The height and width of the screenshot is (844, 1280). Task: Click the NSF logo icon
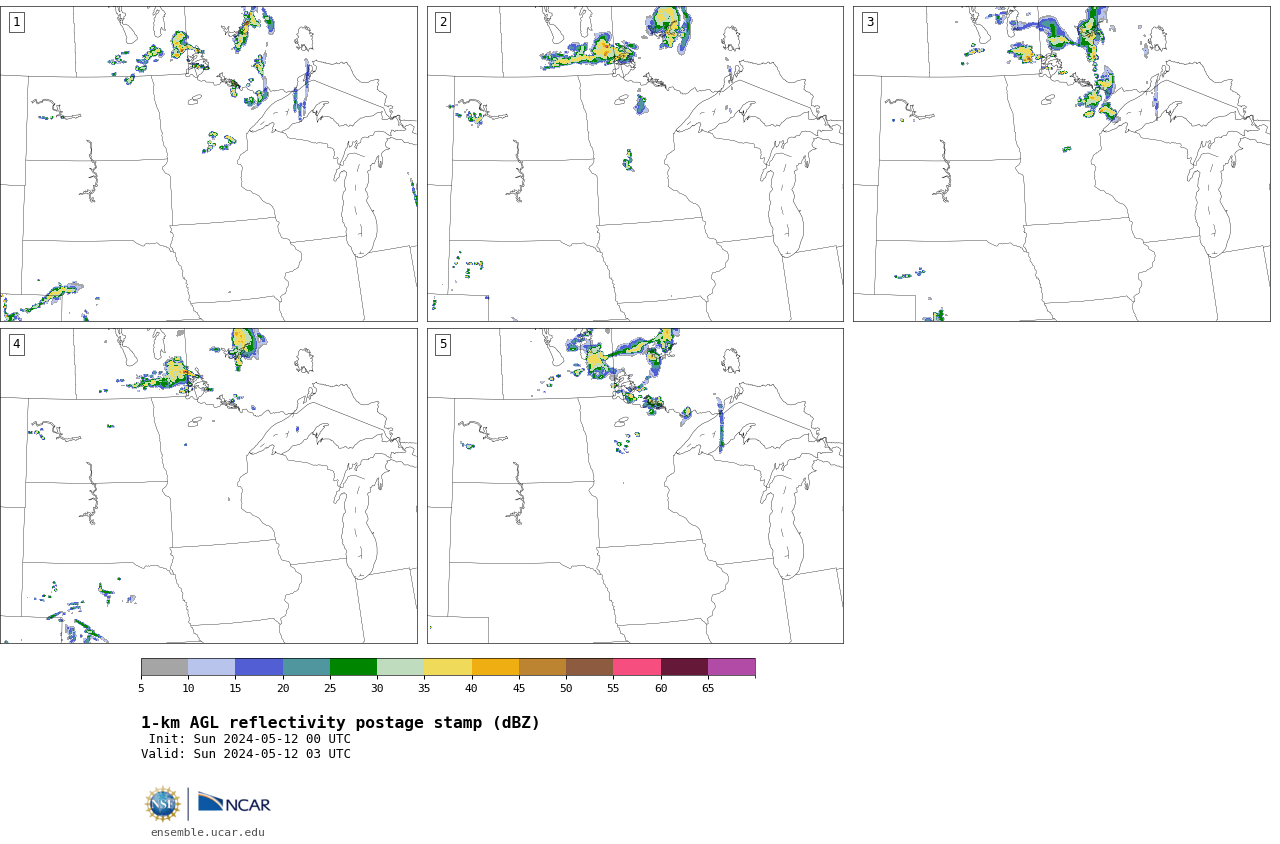point(162,804)
